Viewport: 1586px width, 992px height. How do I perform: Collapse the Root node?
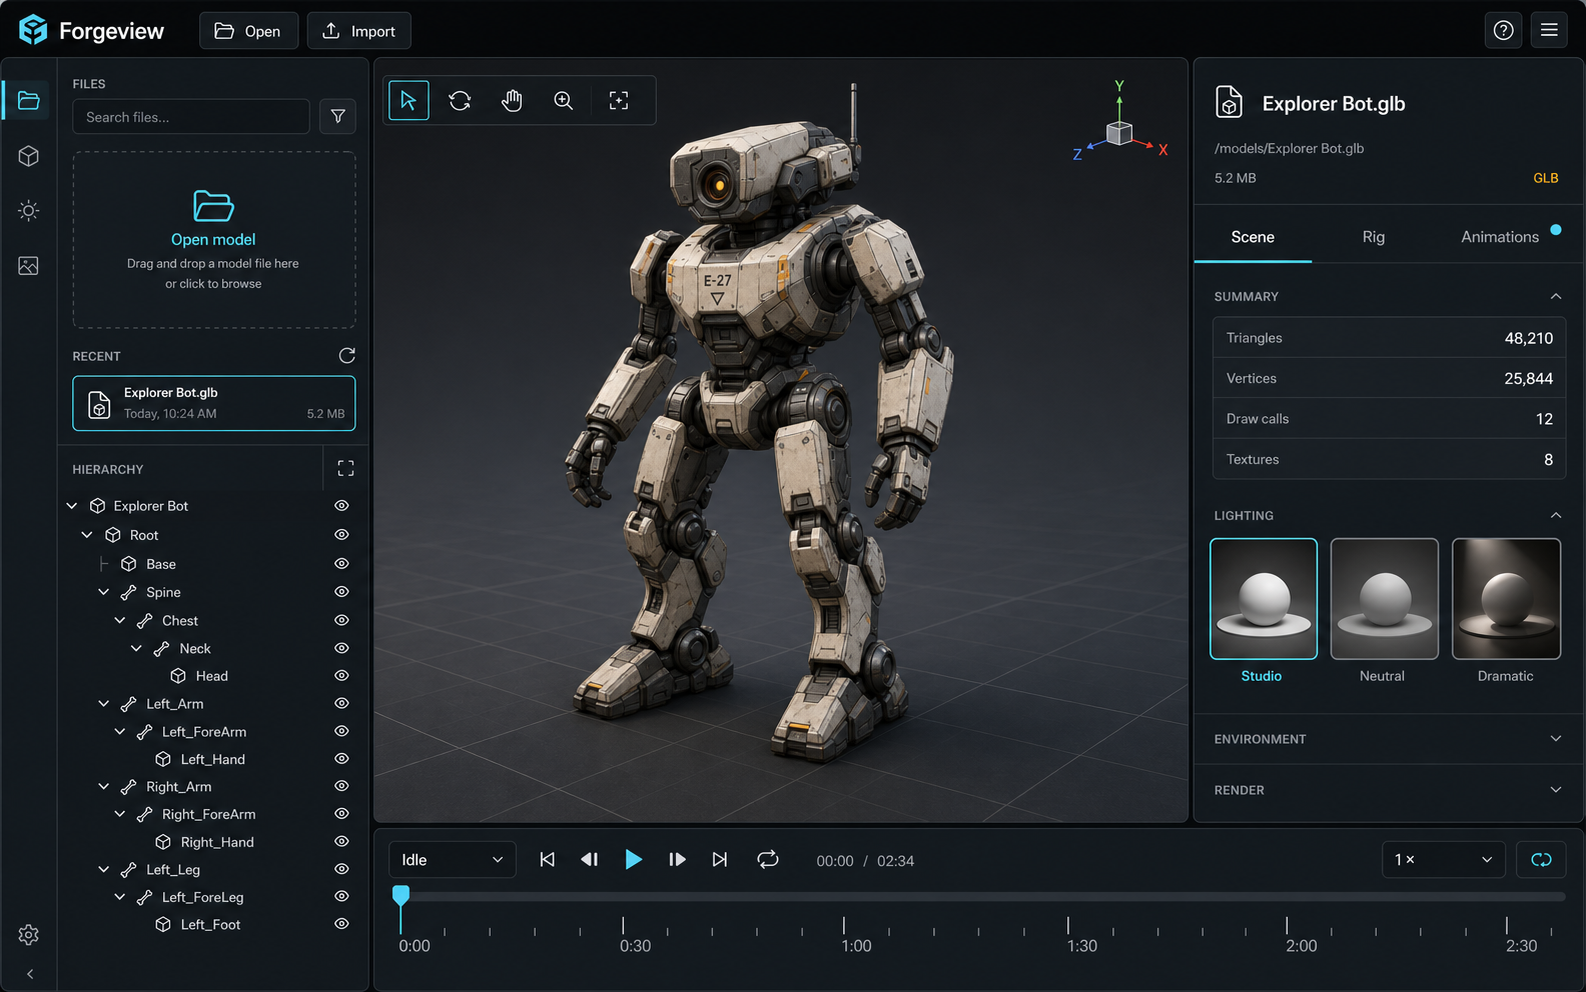pyautogui.click(x=87, y=535)
